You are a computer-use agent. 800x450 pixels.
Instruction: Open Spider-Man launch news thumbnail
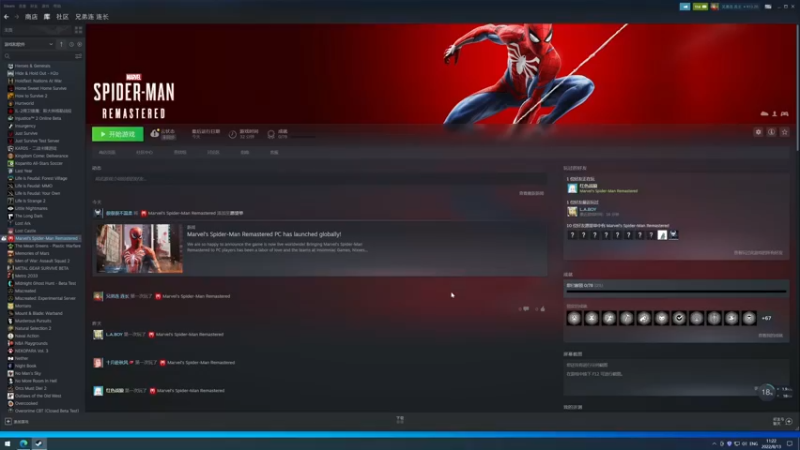(139, 248)
